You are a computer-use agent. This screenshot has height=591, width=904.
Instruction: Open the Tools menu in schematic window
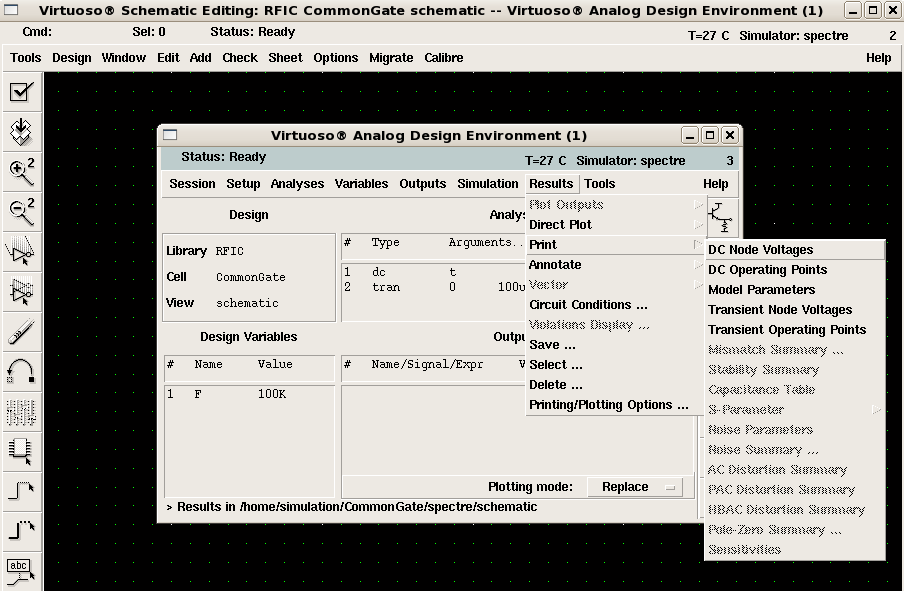(25, 58)
